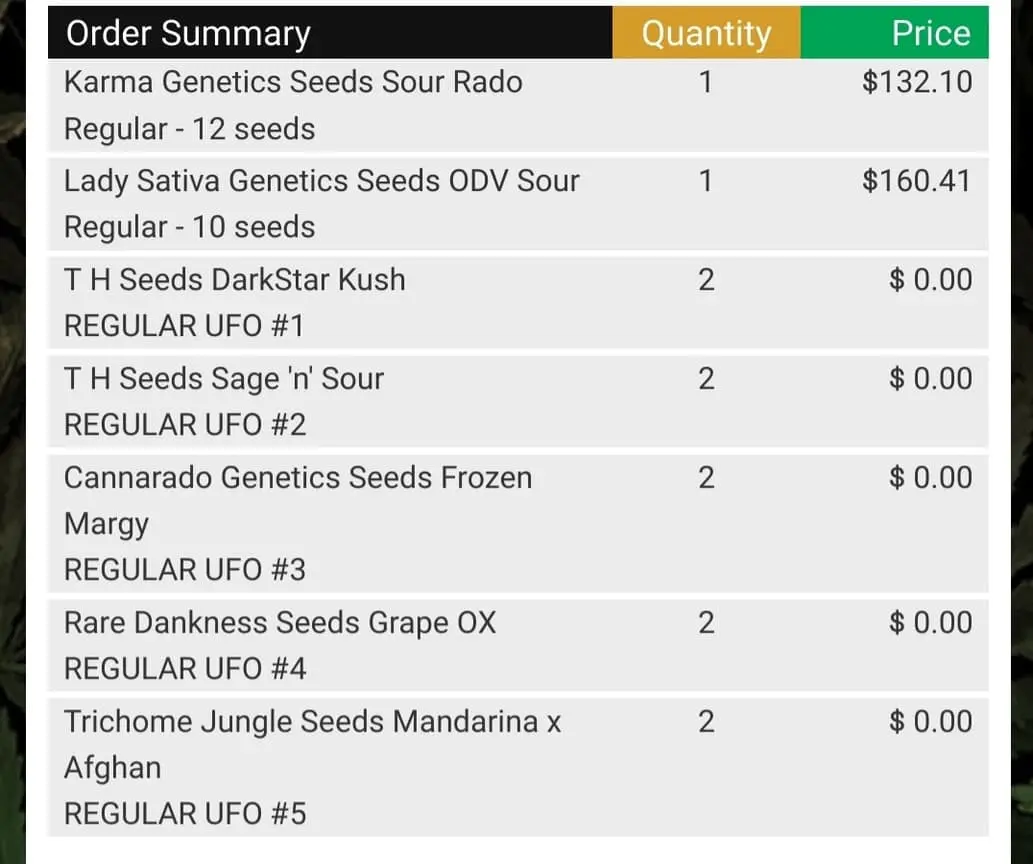The height and width of the screenshot is (864, 1033).
Task: Select T H Seeds DarkStar Kush item
Action: click(x=235, y=279)
